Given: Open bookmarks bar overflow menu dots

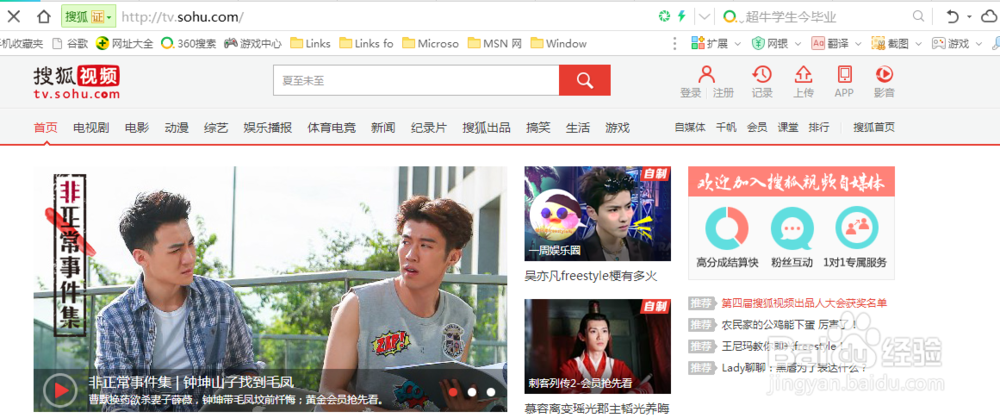Looking at the screenshot, I should click(x=675, y=43).
